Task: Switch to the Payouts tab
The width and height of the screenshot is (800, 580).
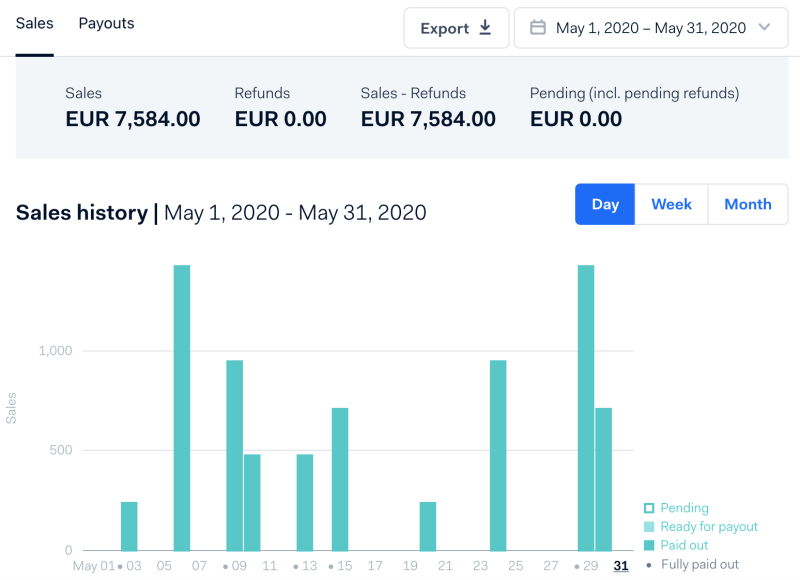Action: pos(106,23)
